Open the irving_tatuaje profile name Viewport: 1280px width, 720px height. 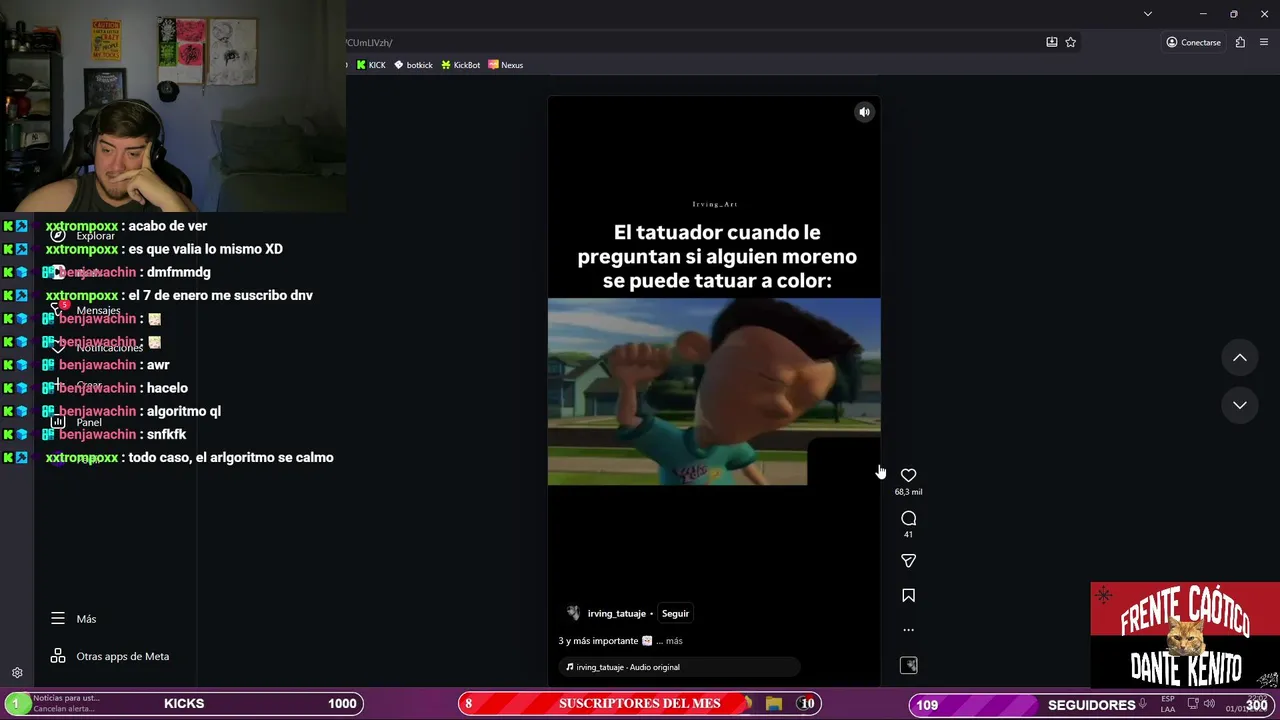tap(616, 614)
